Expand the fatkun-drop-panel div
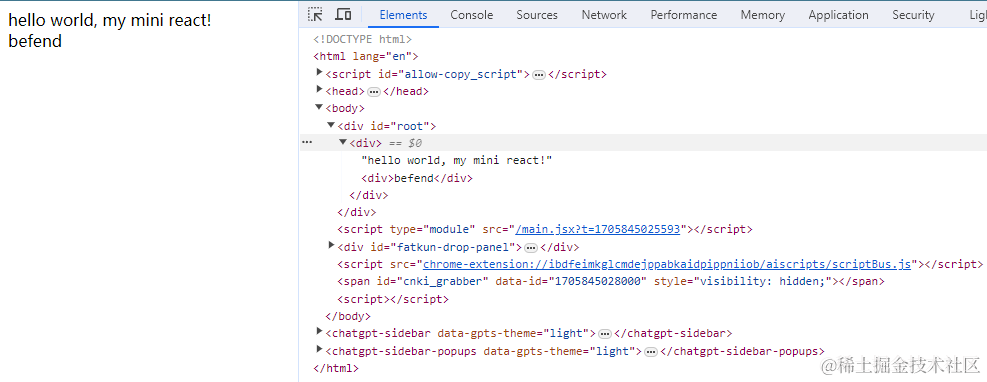987x382 pixels. (331, 245)
